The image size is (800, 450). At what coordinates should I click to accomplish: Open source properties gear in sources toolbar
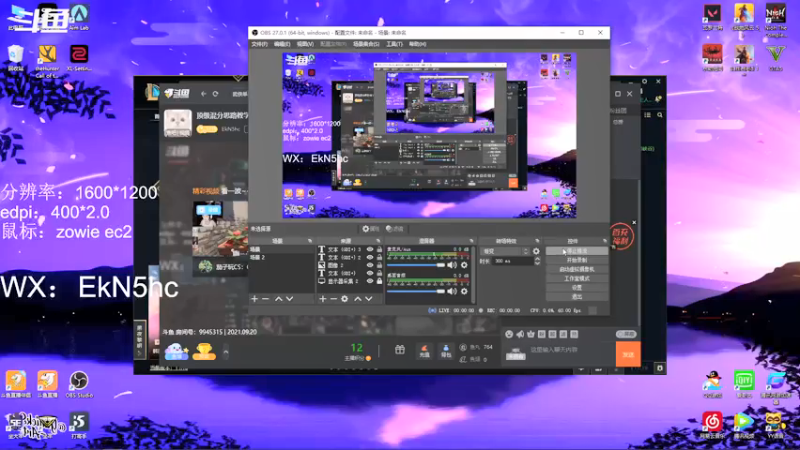pos(345,299)
